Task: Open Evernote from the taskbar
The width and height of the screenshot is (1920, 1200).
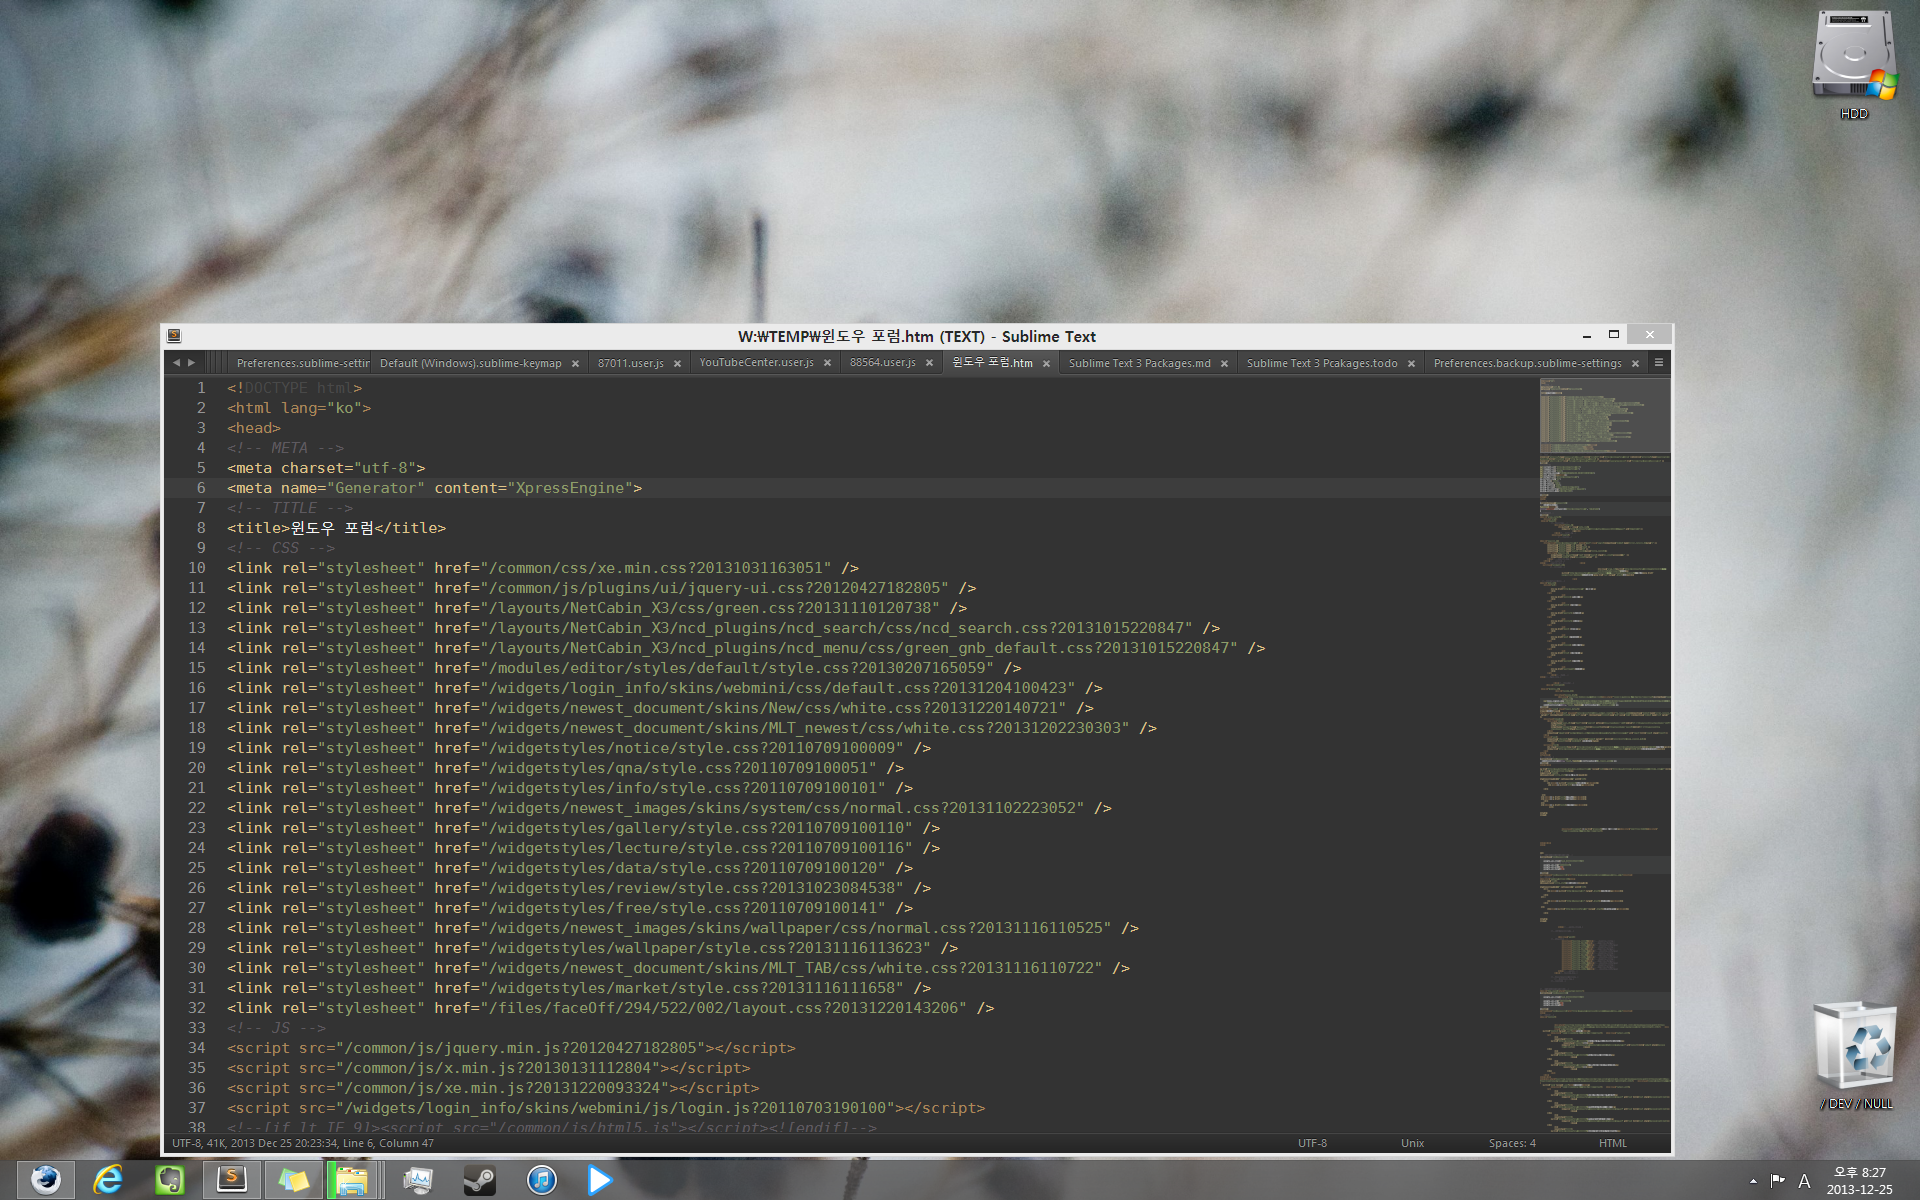Action: 170,1180
